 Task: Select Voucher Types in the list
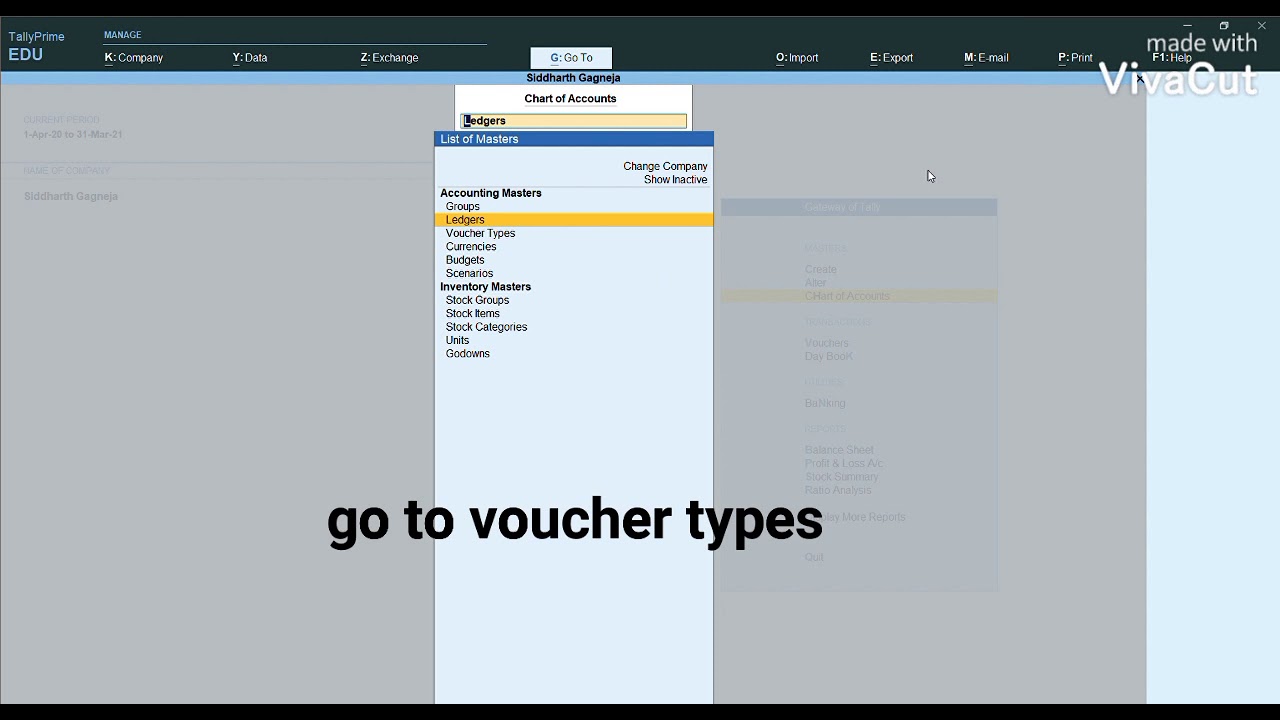(x=480, y=233)
